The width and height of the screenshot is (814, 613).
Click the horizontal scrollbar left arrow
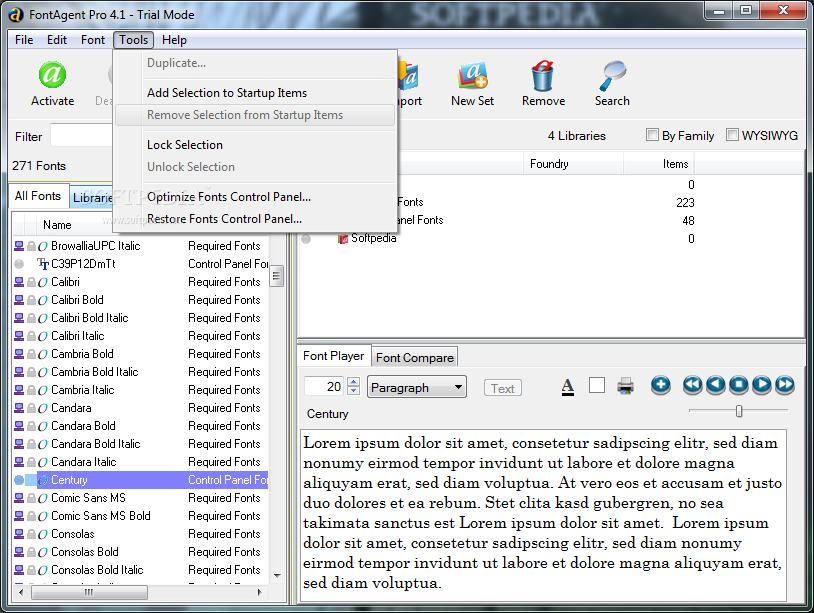coord(21,592)
